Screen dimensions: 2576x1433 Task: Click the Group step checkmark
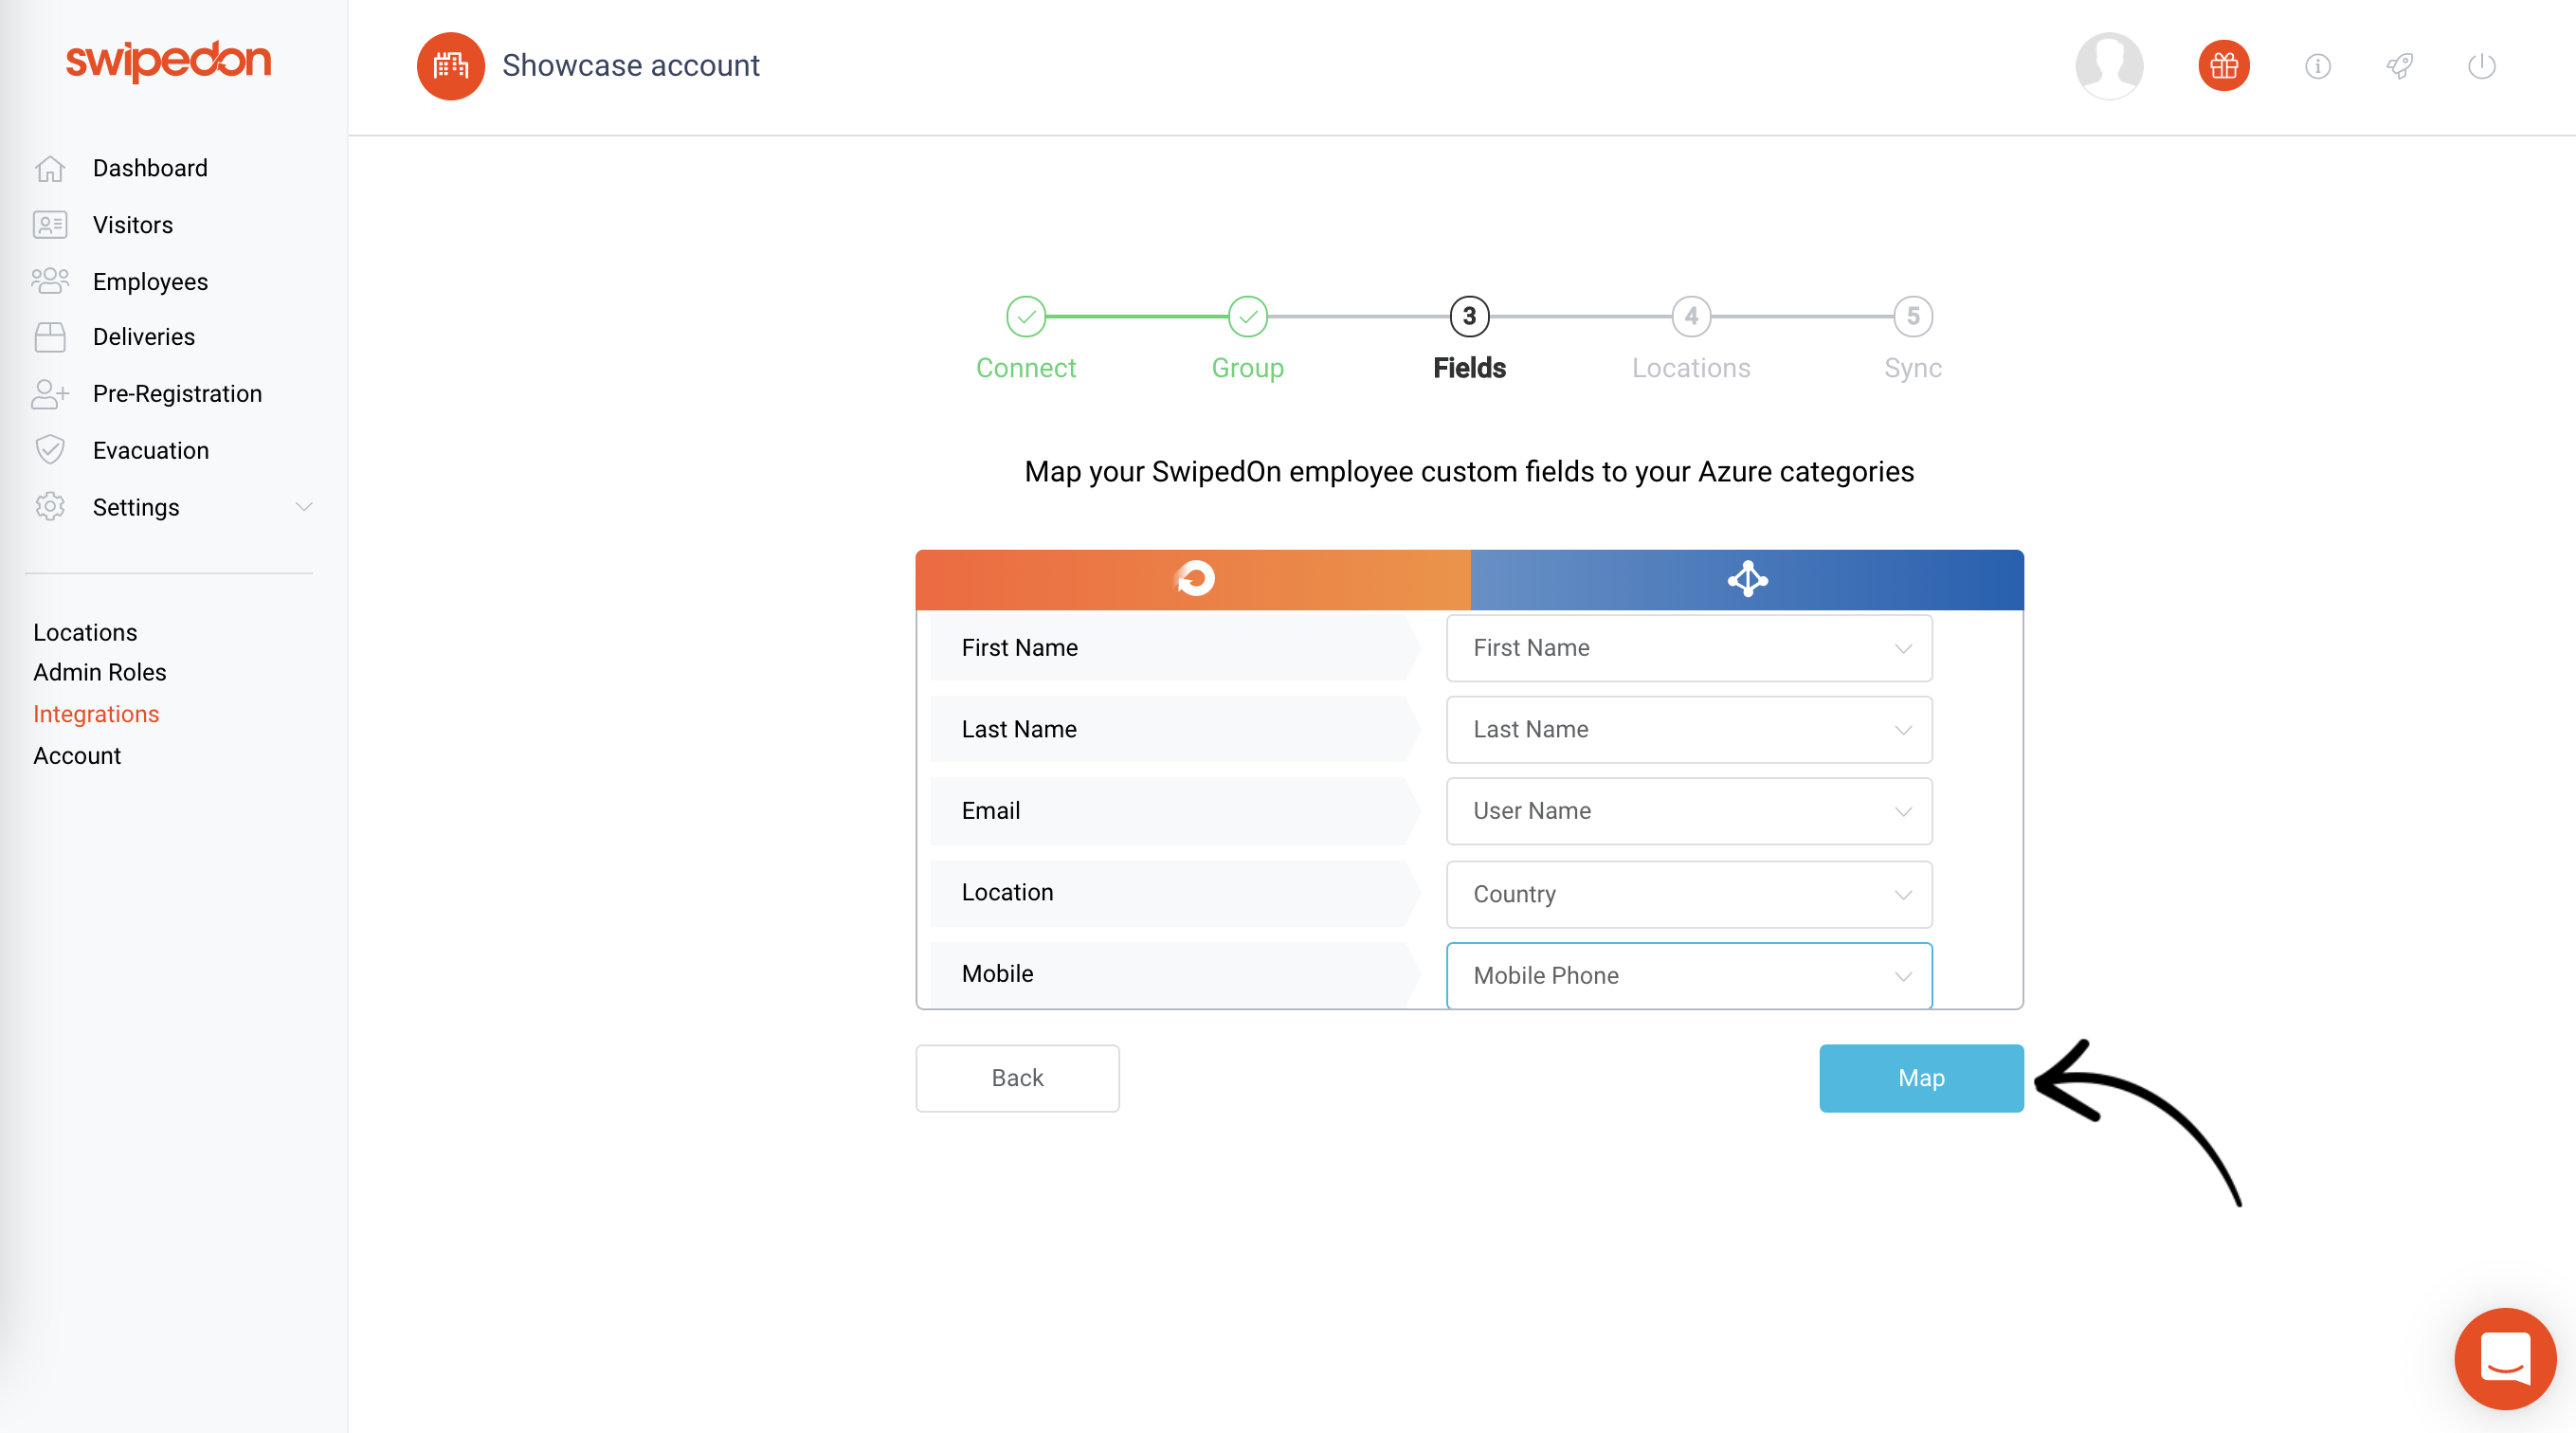[1248, 317]
